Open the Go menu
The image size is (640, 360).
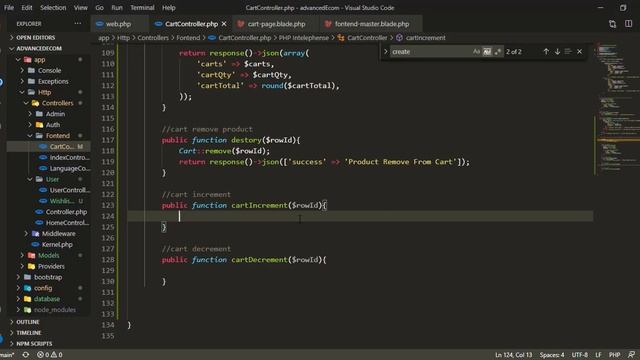coord(99,8)
